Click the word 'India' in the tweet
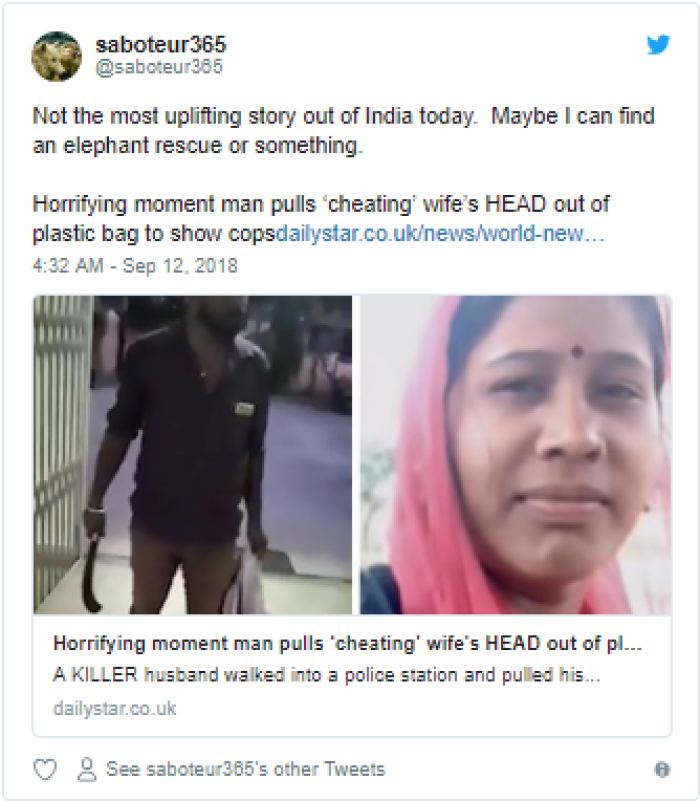The height and width of the screenshot is (801, 700). (x=388, y=116)
